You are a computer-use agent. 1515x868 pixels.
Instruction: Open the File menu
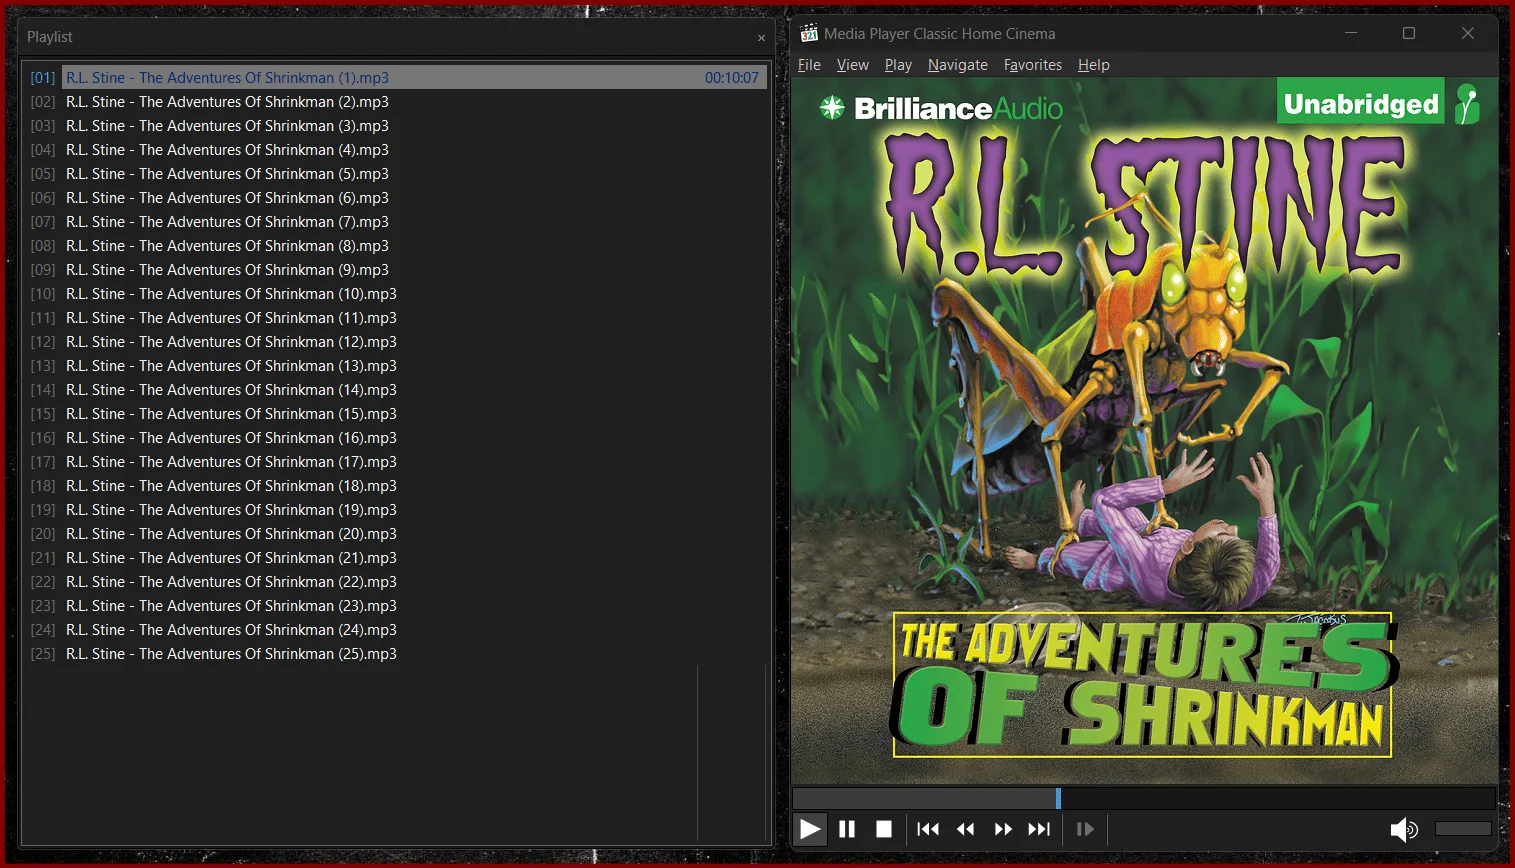pos(809,65)
